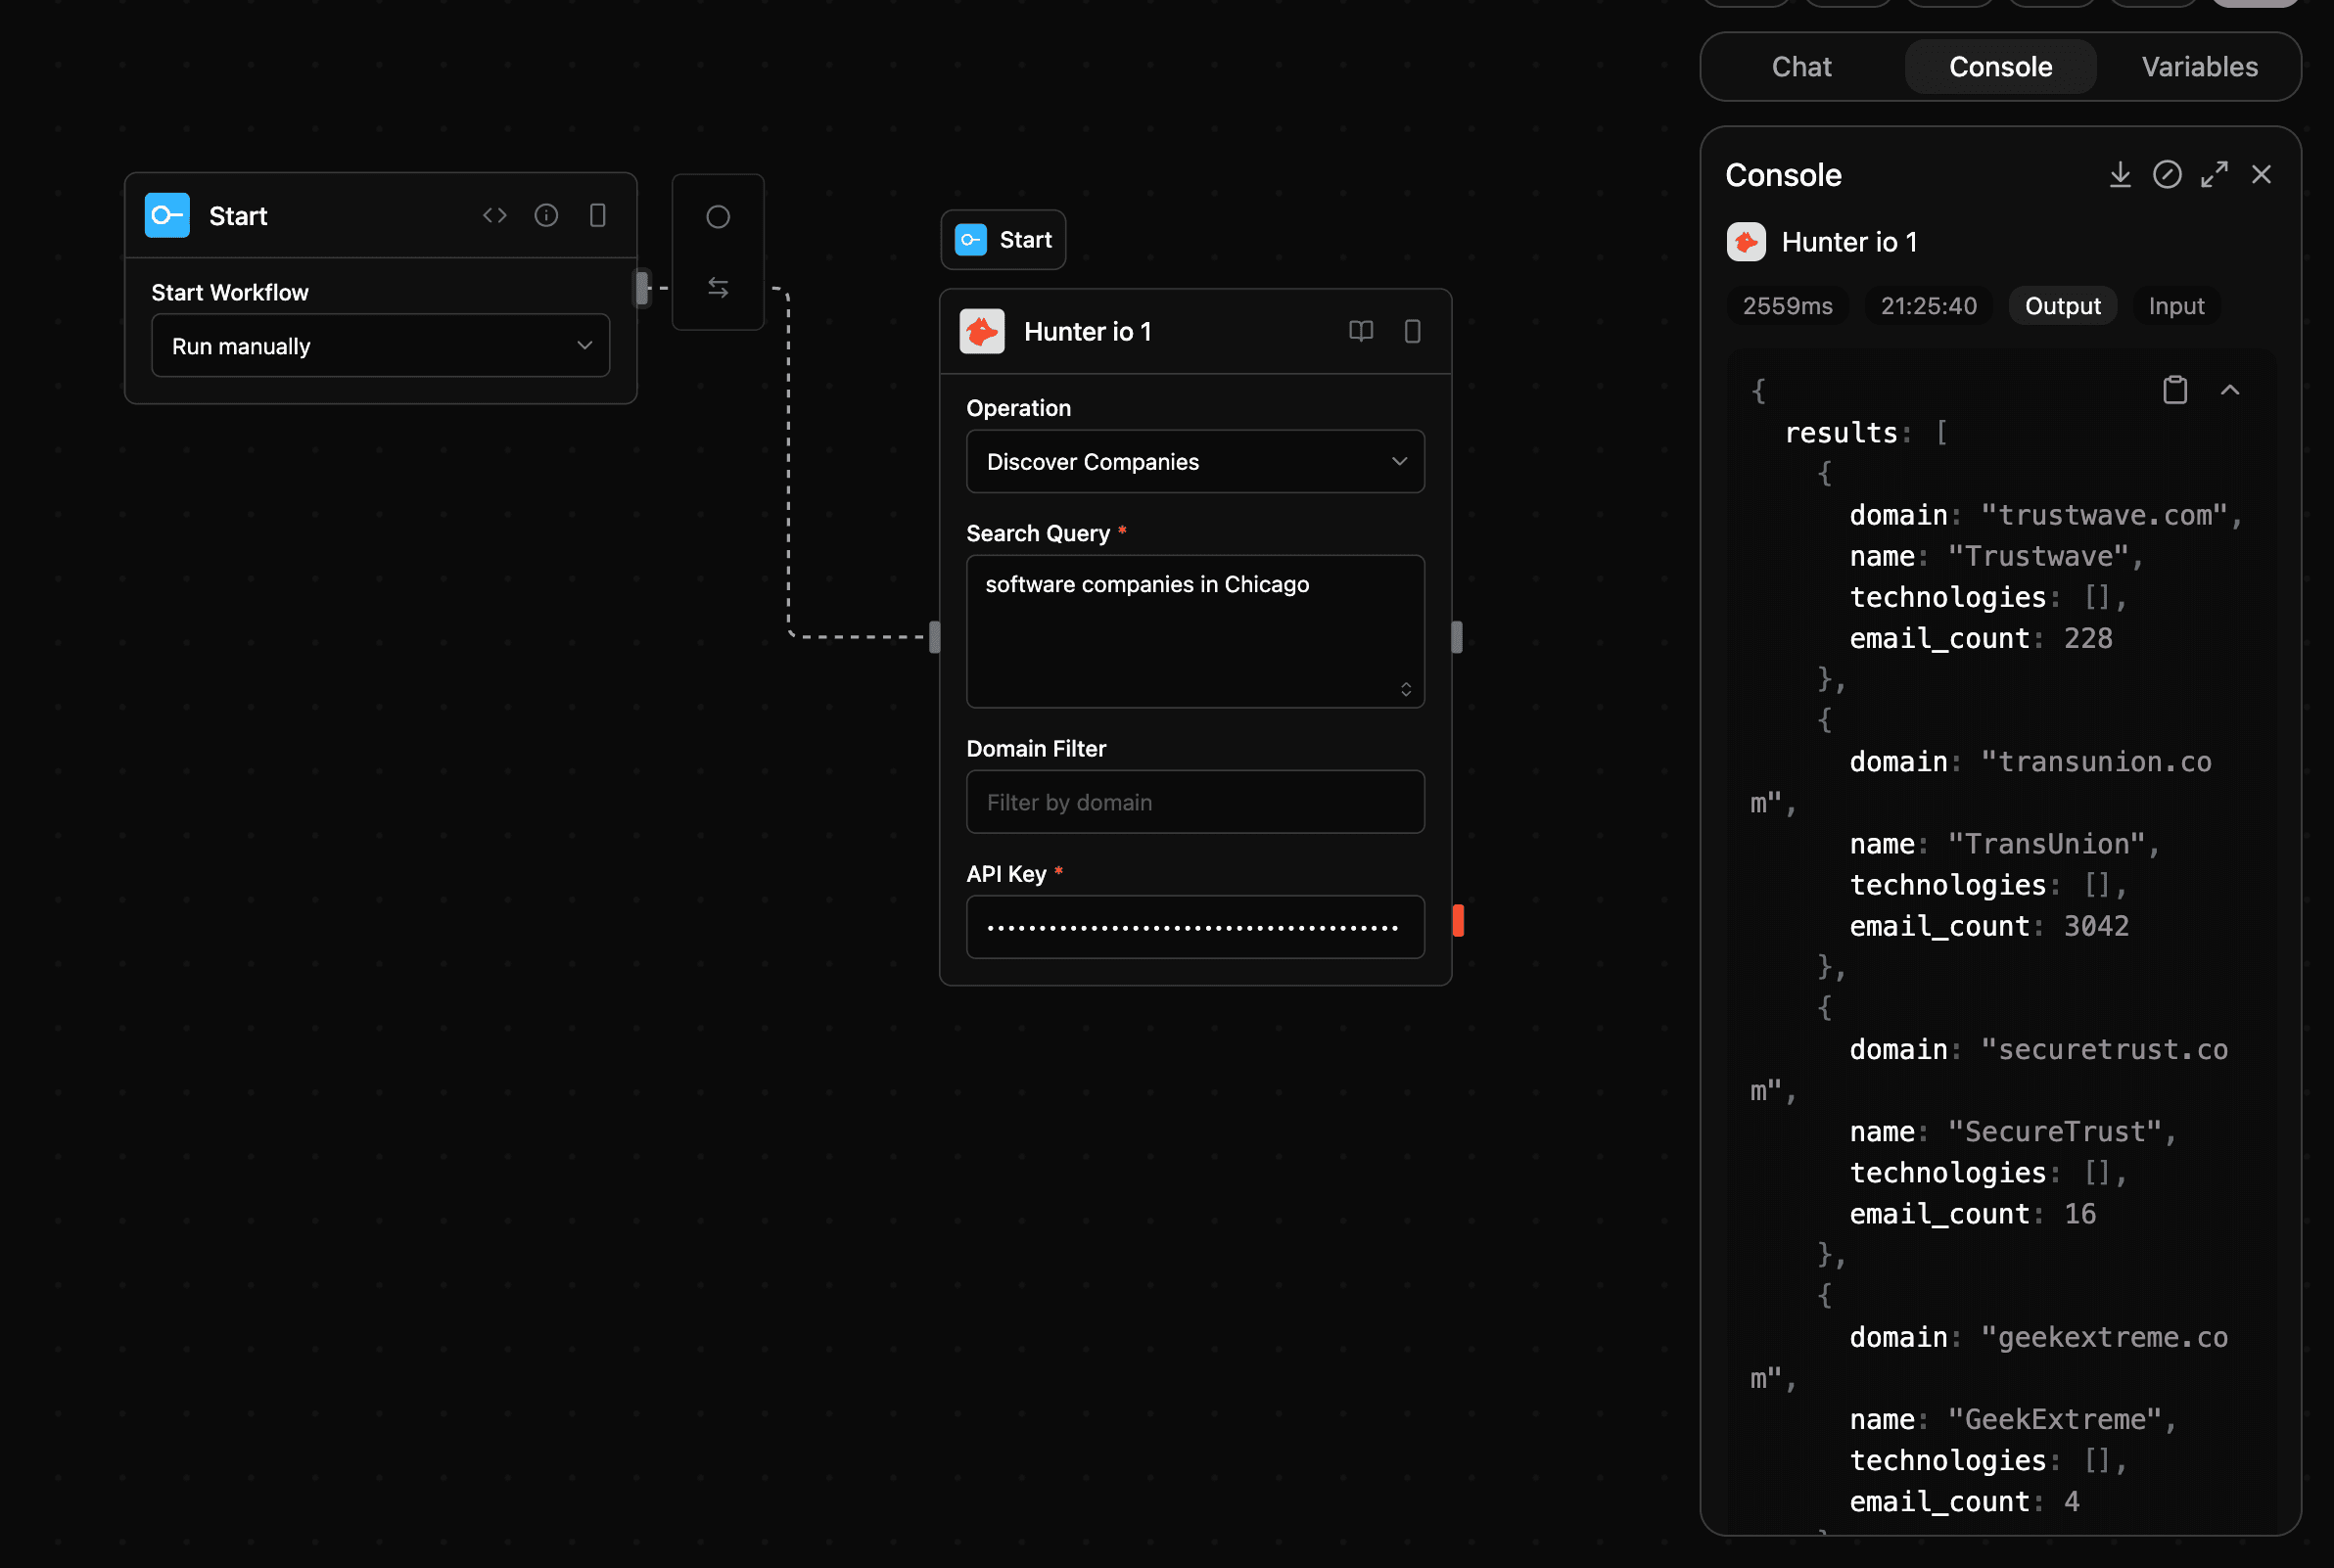Copy the JSON results to clipboard
The image size is (2334, 1568).
coord(2174,389)
